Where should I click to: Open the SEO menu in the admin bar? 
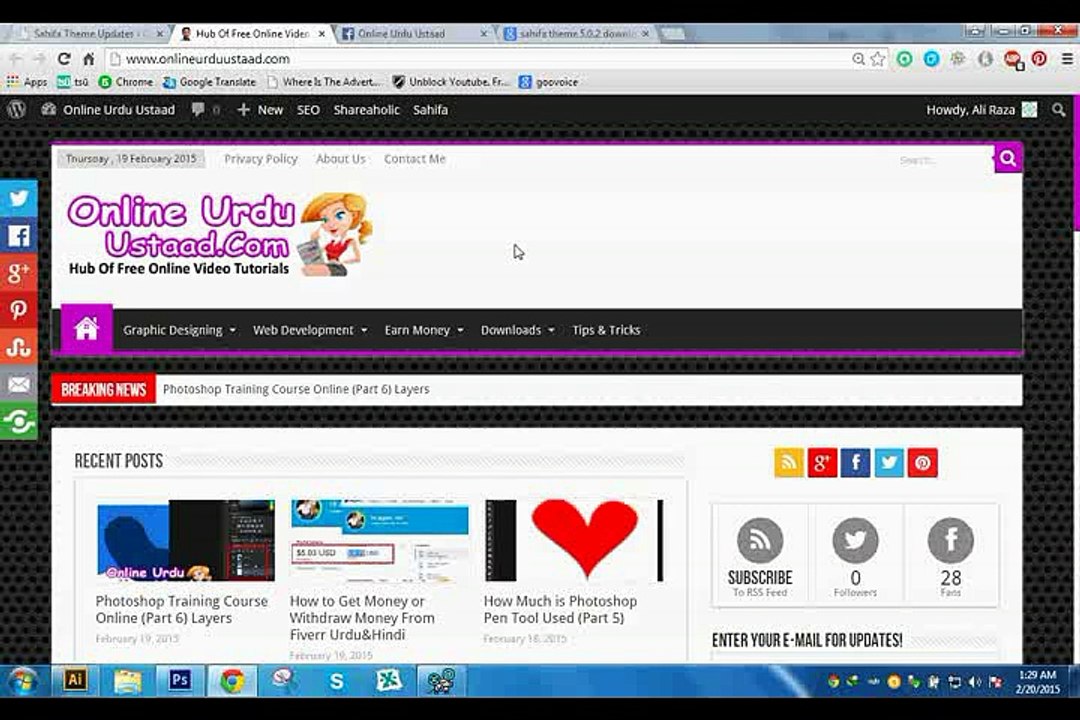(308, 110)
